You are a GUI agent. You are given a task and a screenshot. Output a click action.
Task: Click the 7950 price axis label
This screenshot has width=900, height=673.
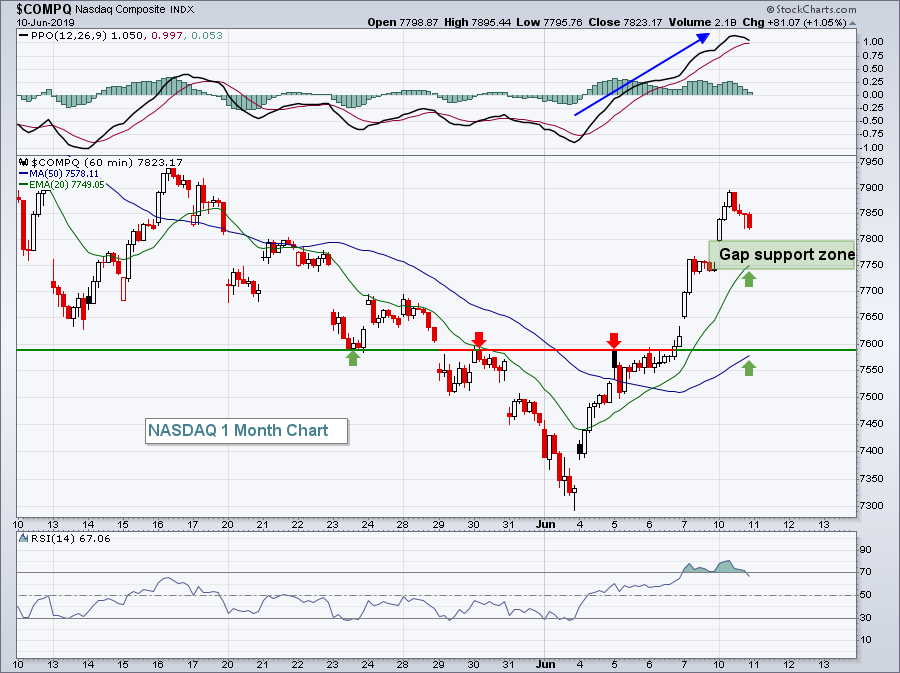point(872,162)
